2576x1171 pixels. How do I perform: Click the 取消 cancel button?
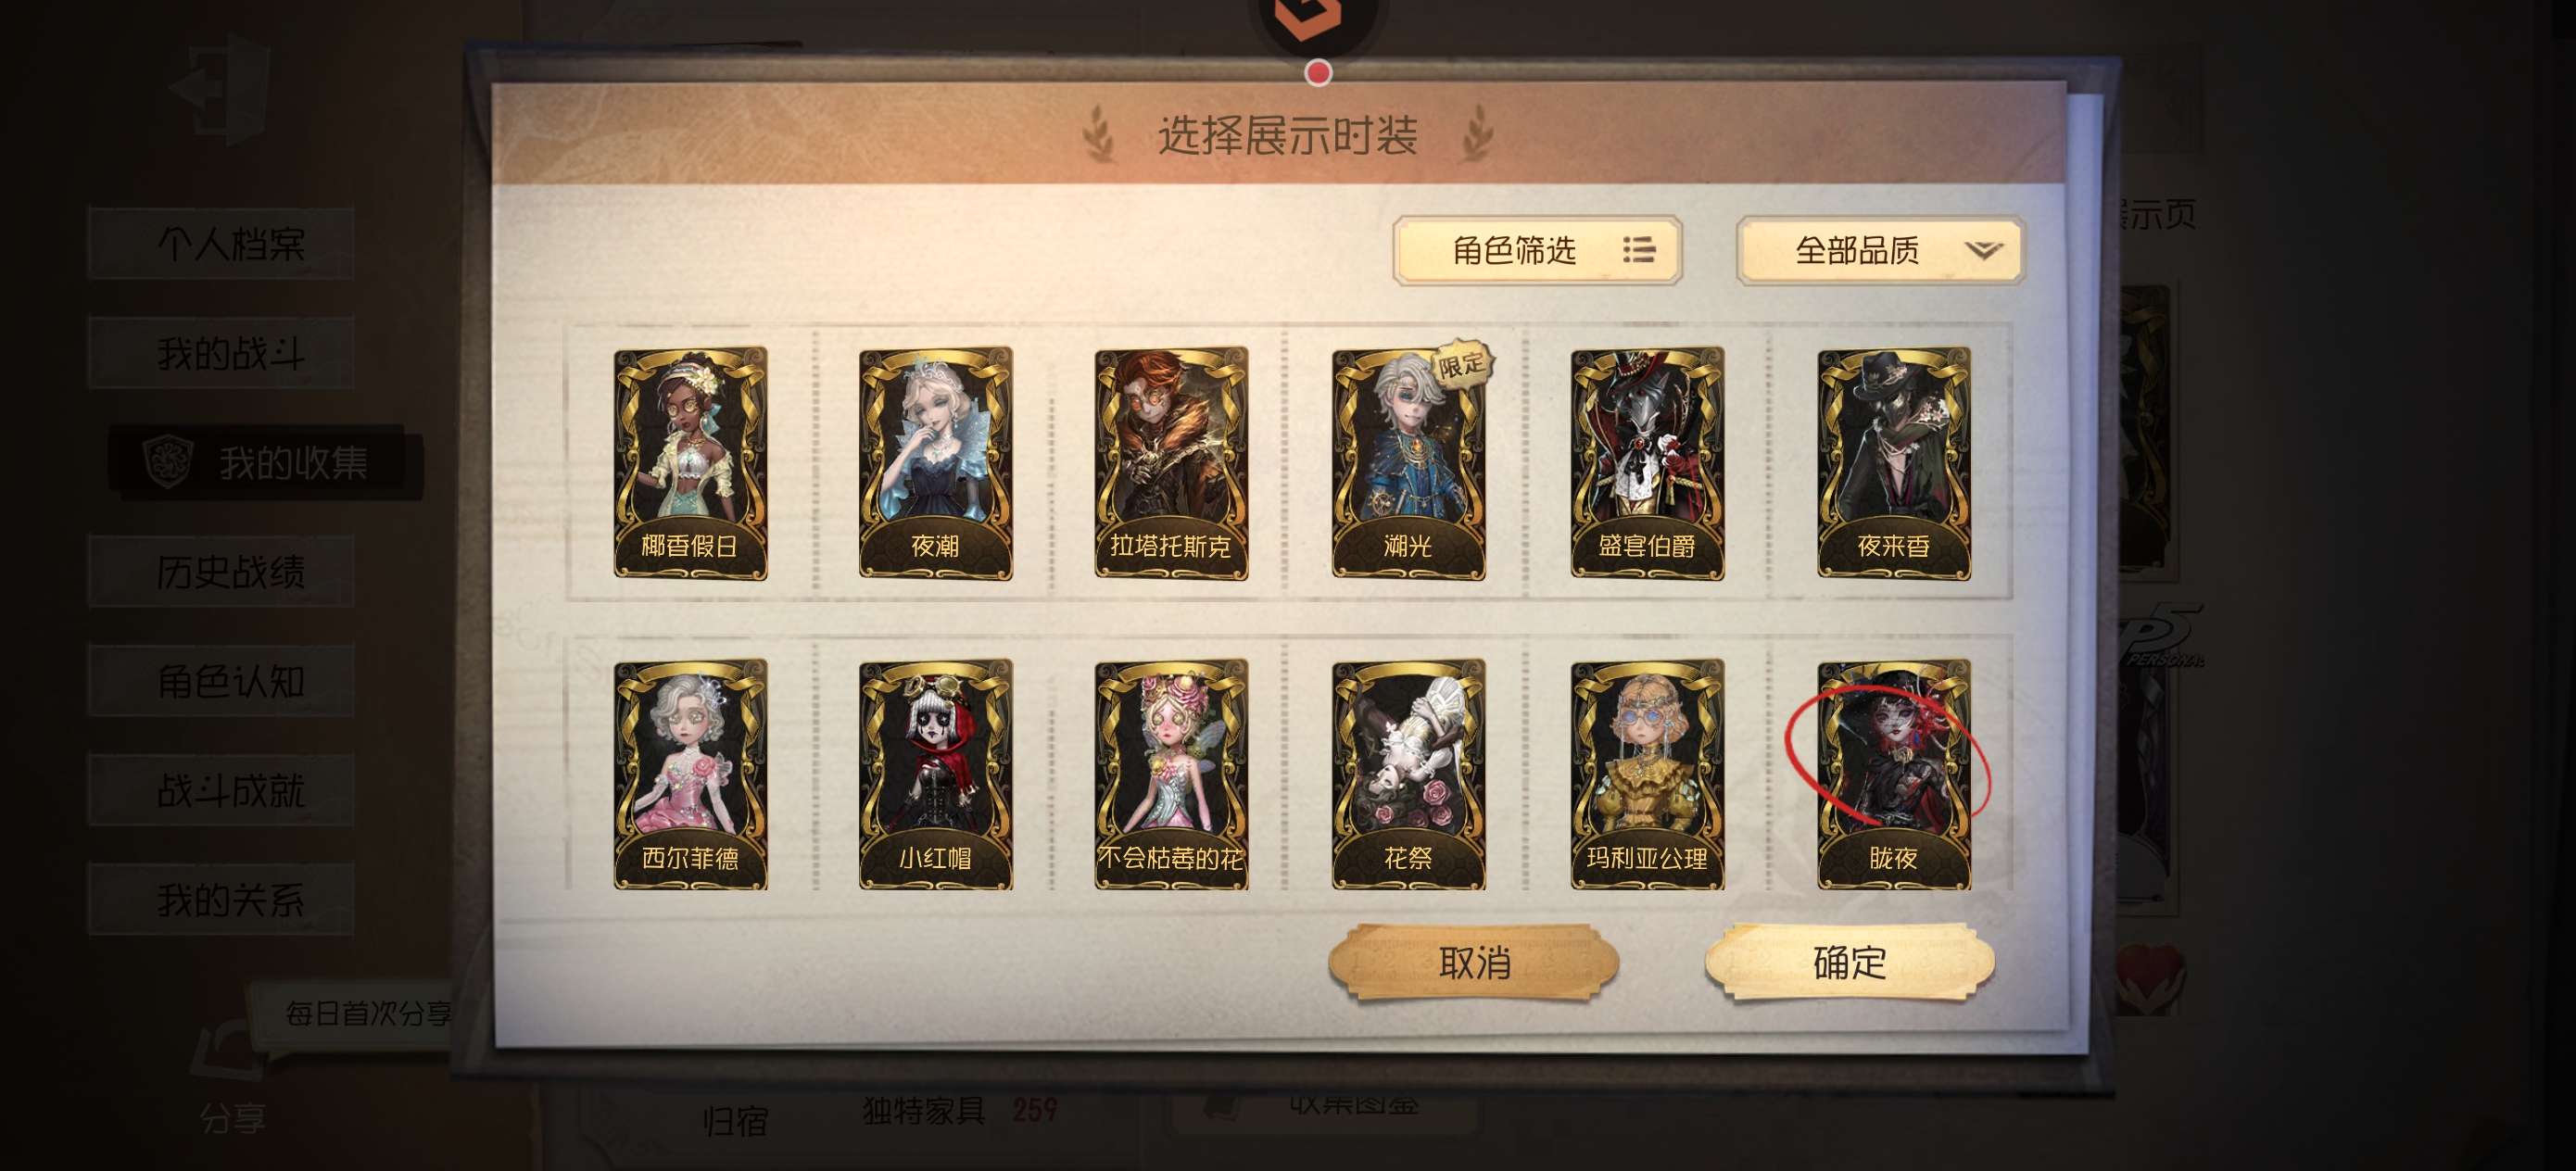click(1474, 962)
